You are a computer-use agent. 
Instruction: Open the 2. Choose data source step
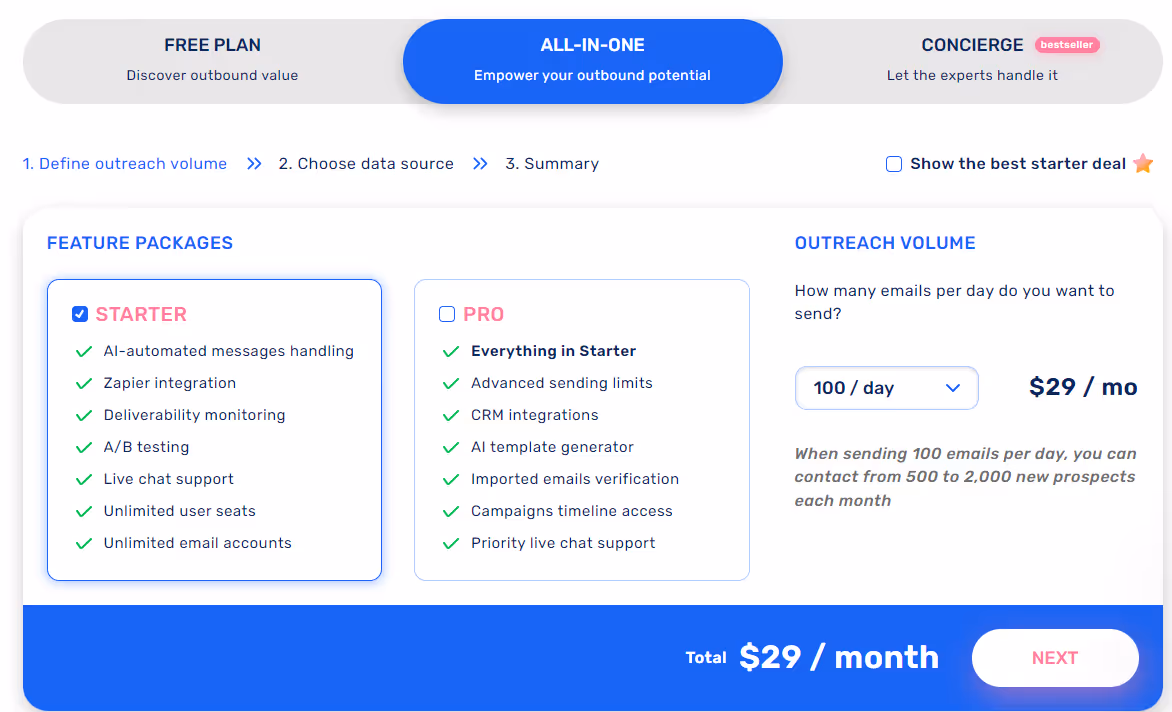(367, 163)
